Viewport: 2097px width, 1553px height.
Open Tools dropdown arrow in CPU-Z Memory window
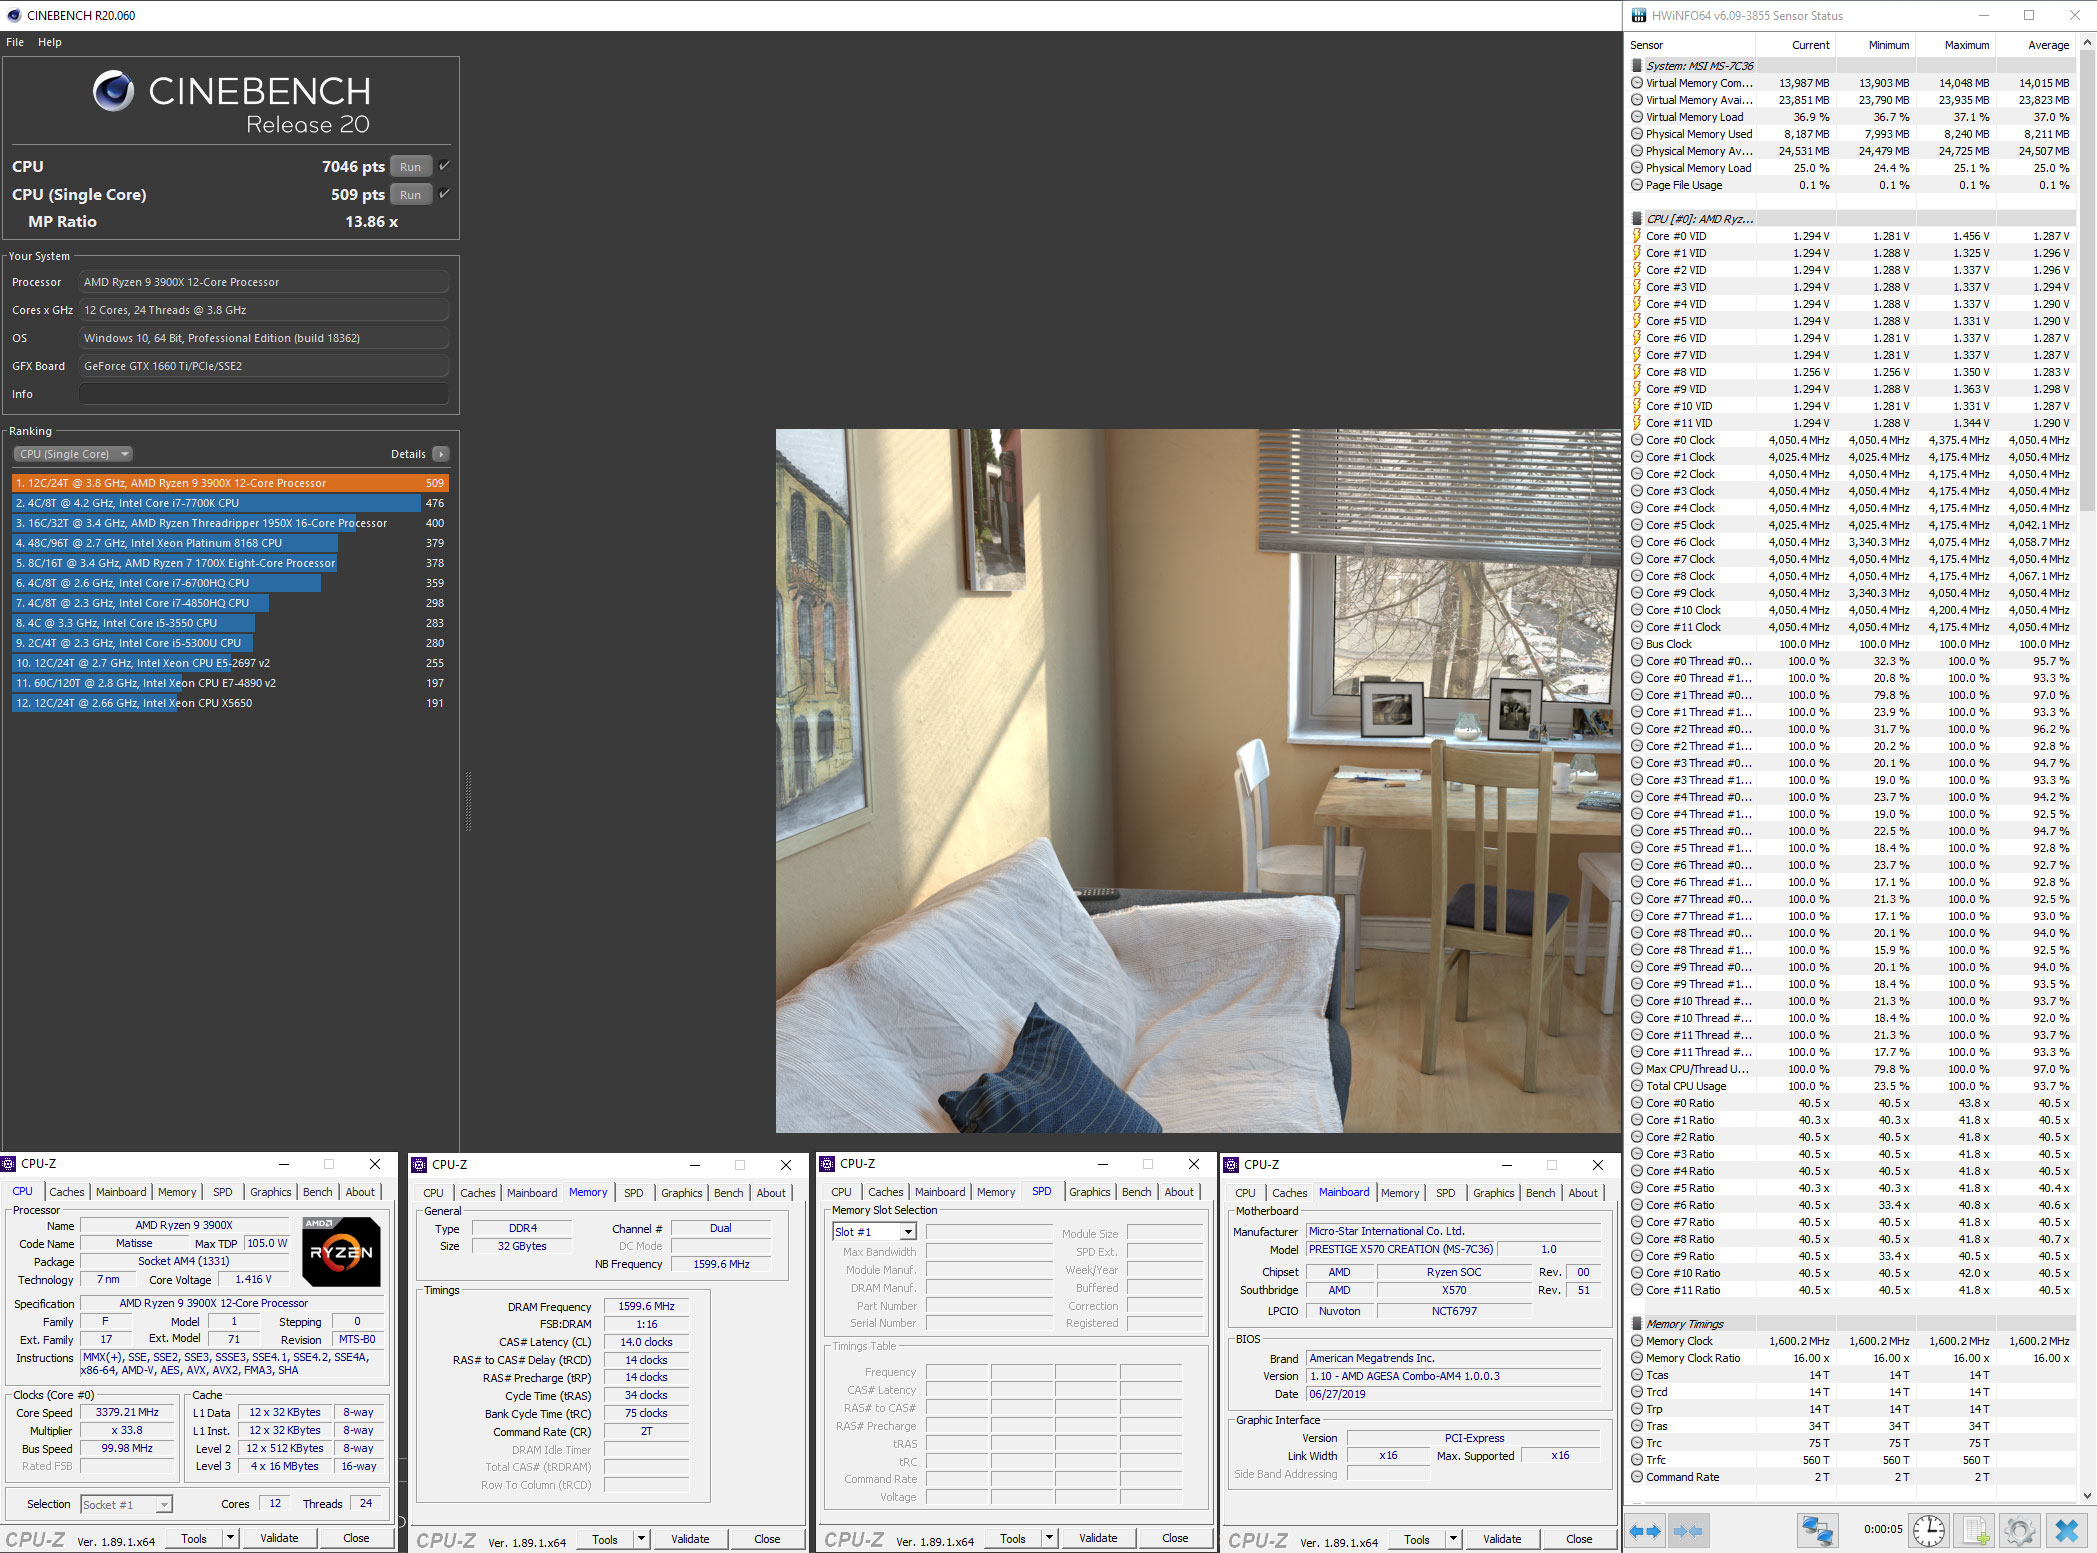[641, 1539]
